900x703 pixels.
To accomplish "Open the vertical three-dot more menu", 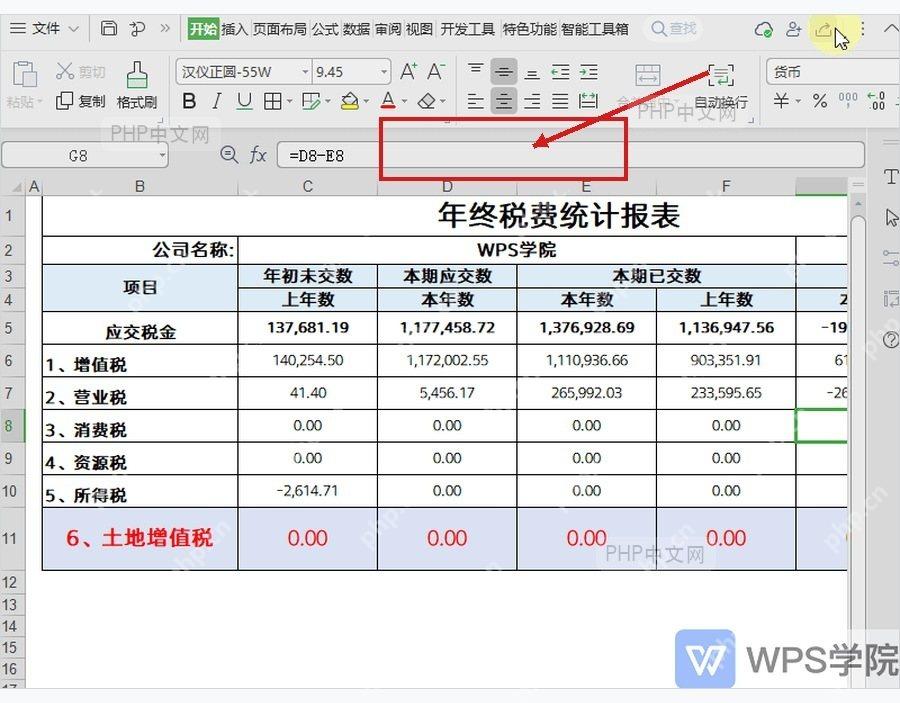I will tap(863, 29).
